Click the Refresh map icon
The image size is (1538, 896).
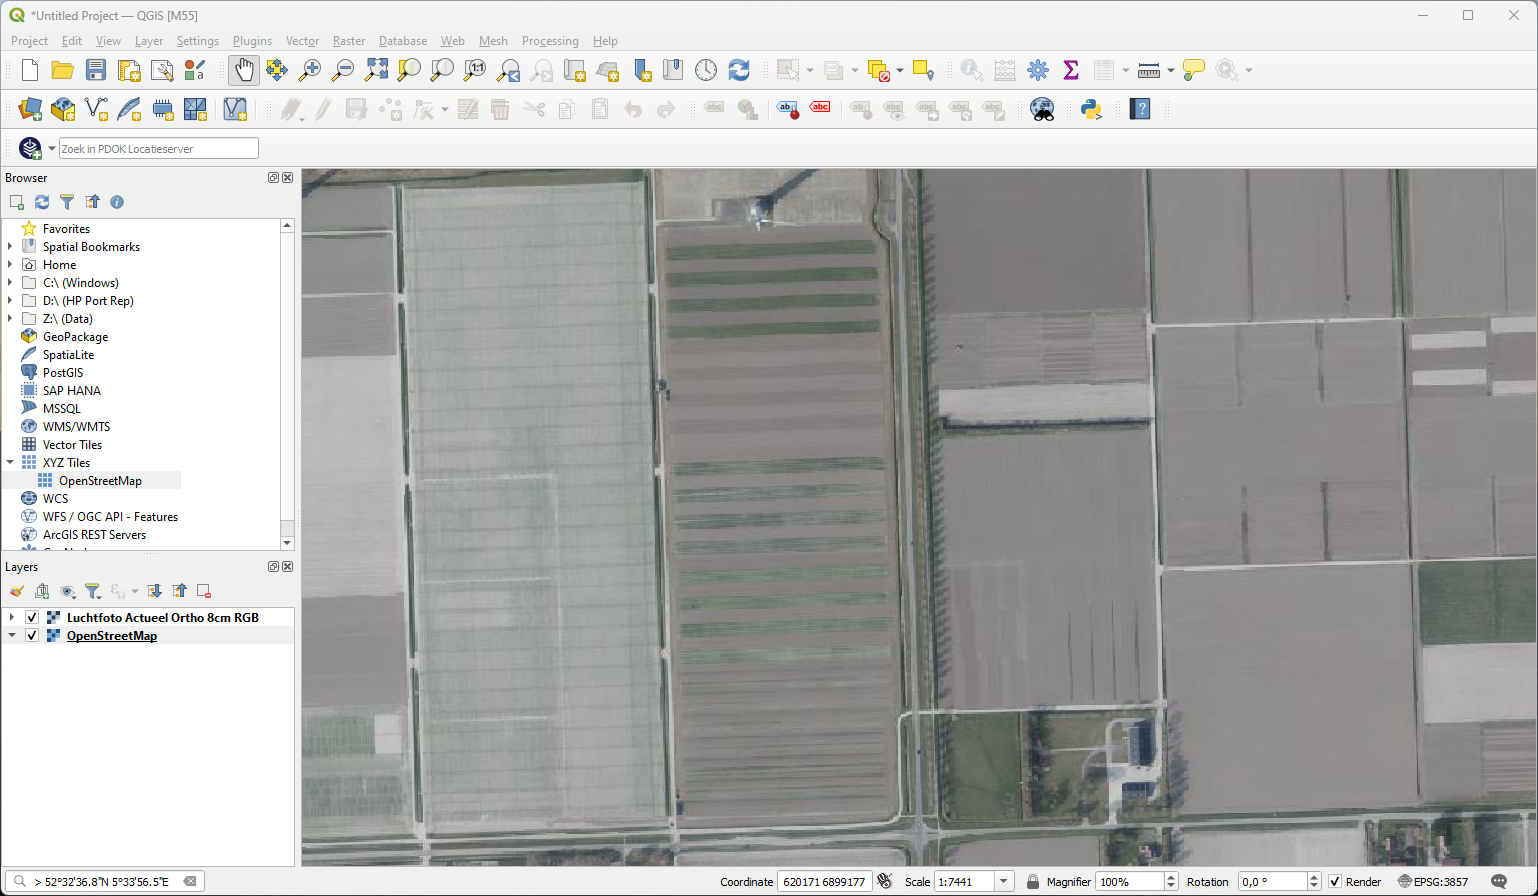739,70
